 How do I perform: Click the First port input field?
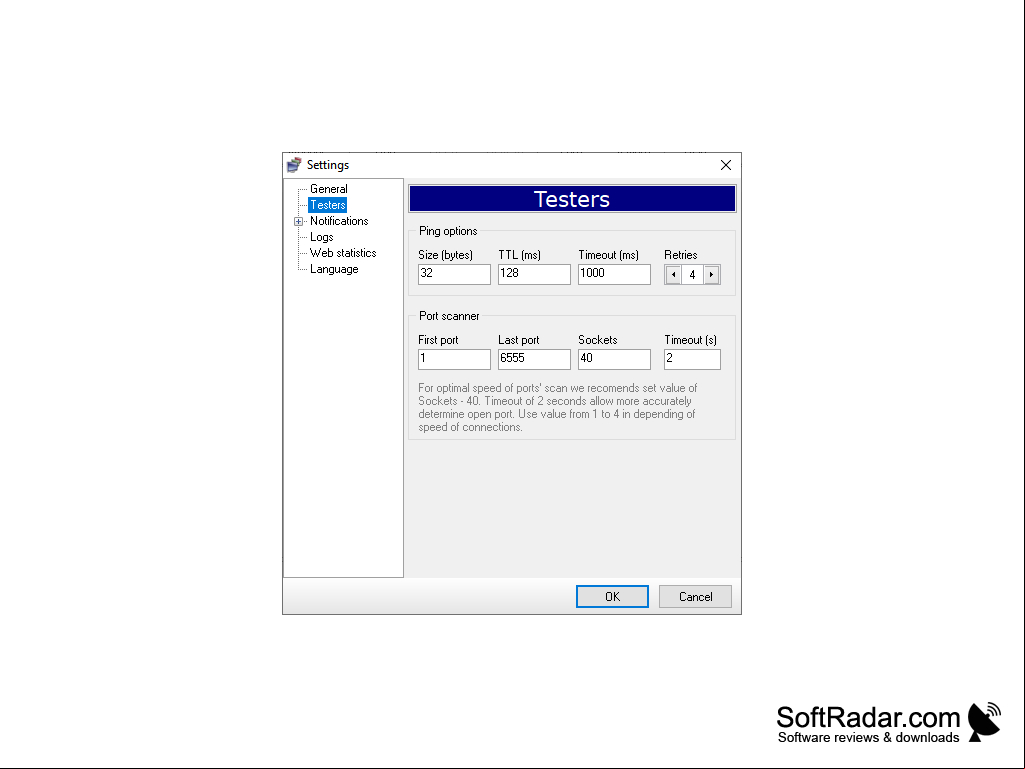coord(454,359)
